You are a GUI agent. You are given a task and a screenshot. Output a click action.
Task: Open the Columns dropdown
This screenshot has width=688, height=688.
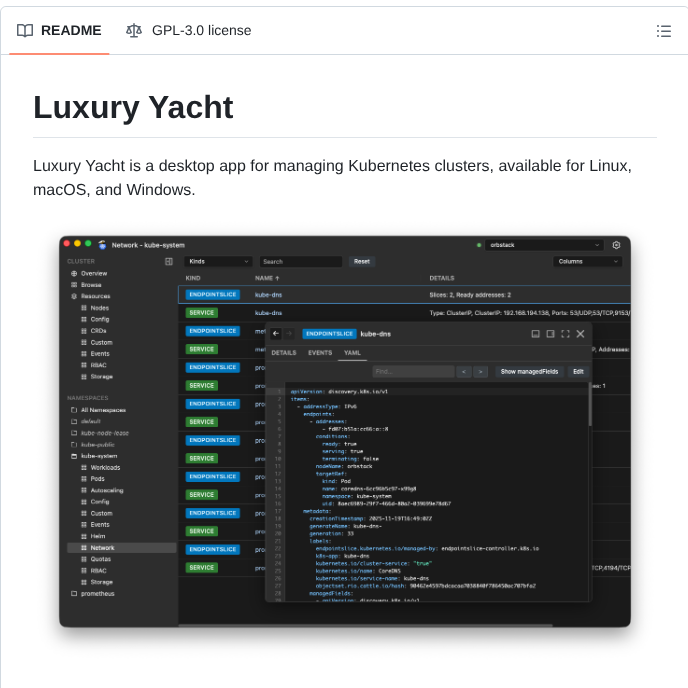click(587, 262)
